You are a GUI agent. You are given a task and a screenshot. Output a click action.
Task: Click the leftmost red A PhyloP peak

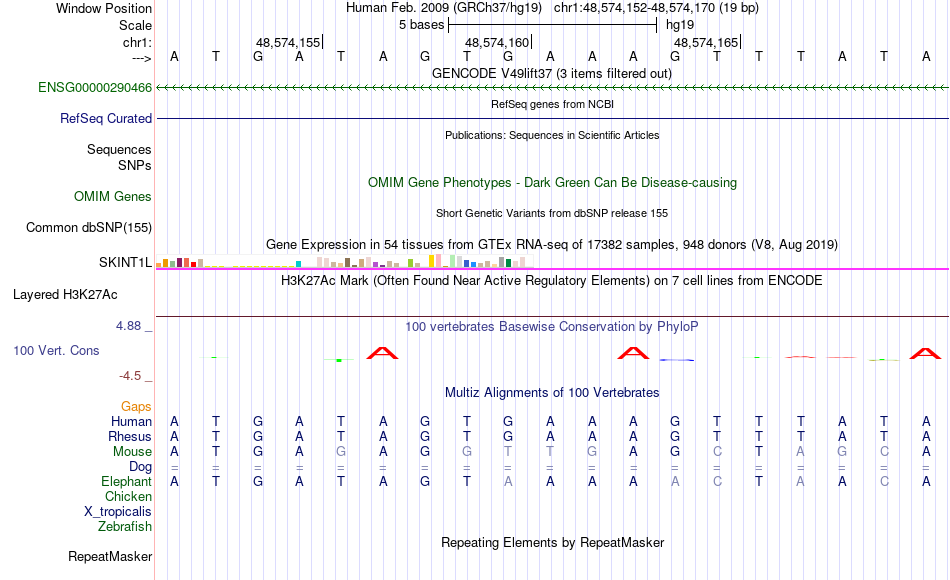tap(382, 353)
